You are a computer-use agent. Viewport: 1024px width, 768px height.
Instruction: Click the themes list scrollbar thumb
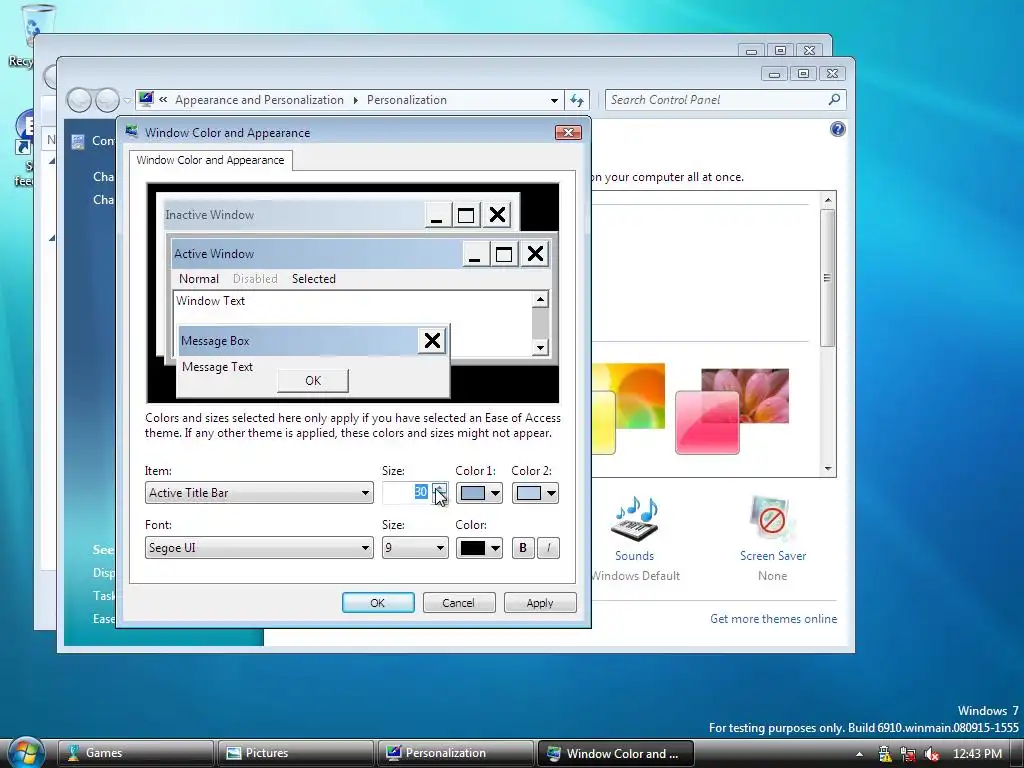827,278
